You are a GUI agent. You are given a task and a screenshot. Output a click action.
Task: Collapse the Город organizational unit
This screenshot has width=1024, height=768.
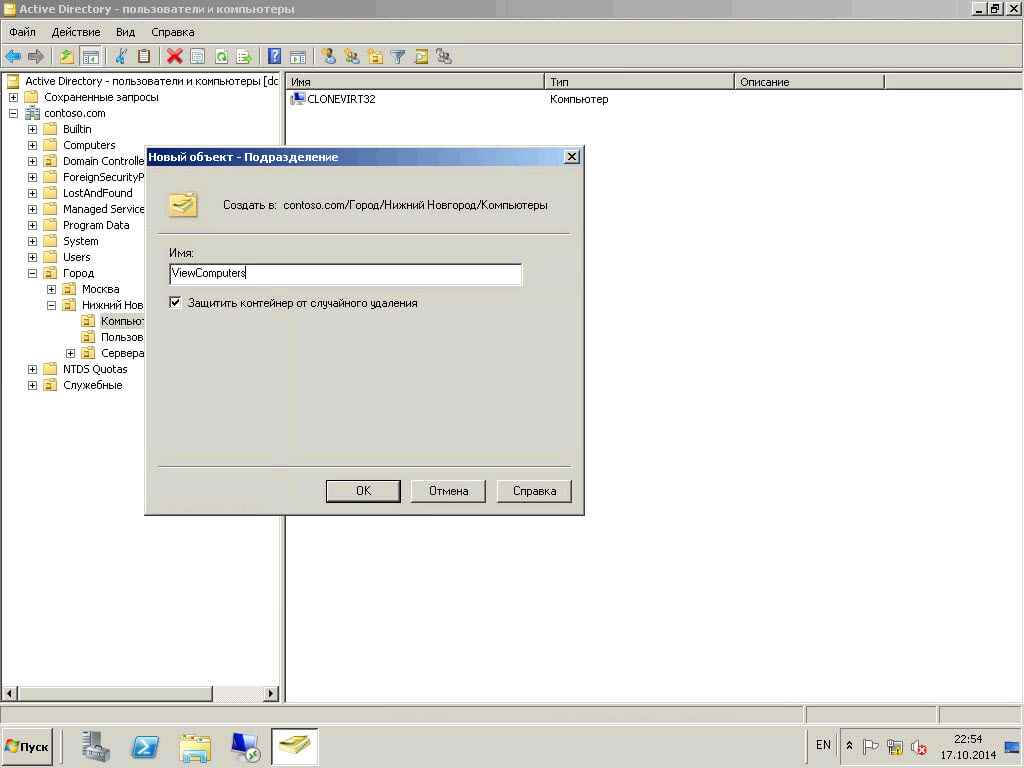pyautogui.click(x=32, y=273)
